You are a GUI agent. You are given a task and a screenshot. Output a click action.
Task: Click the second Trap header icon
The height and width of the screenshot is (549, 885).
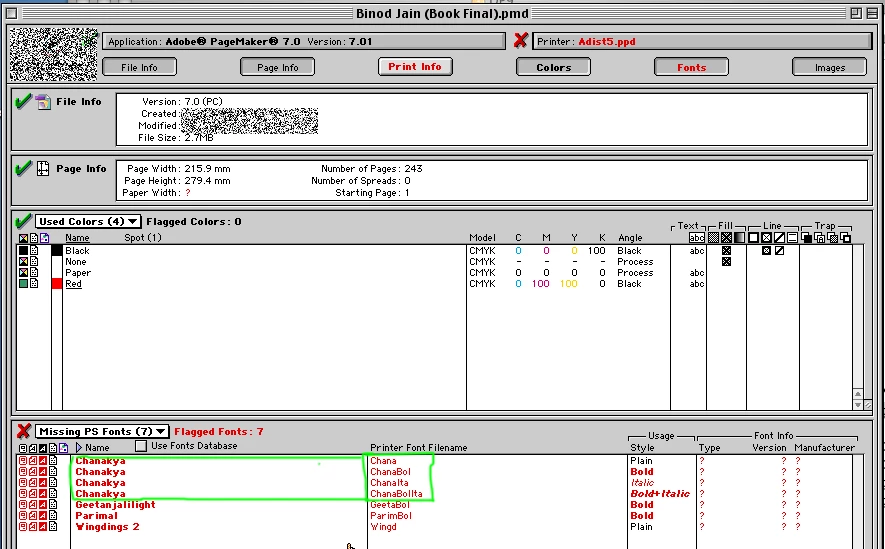point(819,238)
